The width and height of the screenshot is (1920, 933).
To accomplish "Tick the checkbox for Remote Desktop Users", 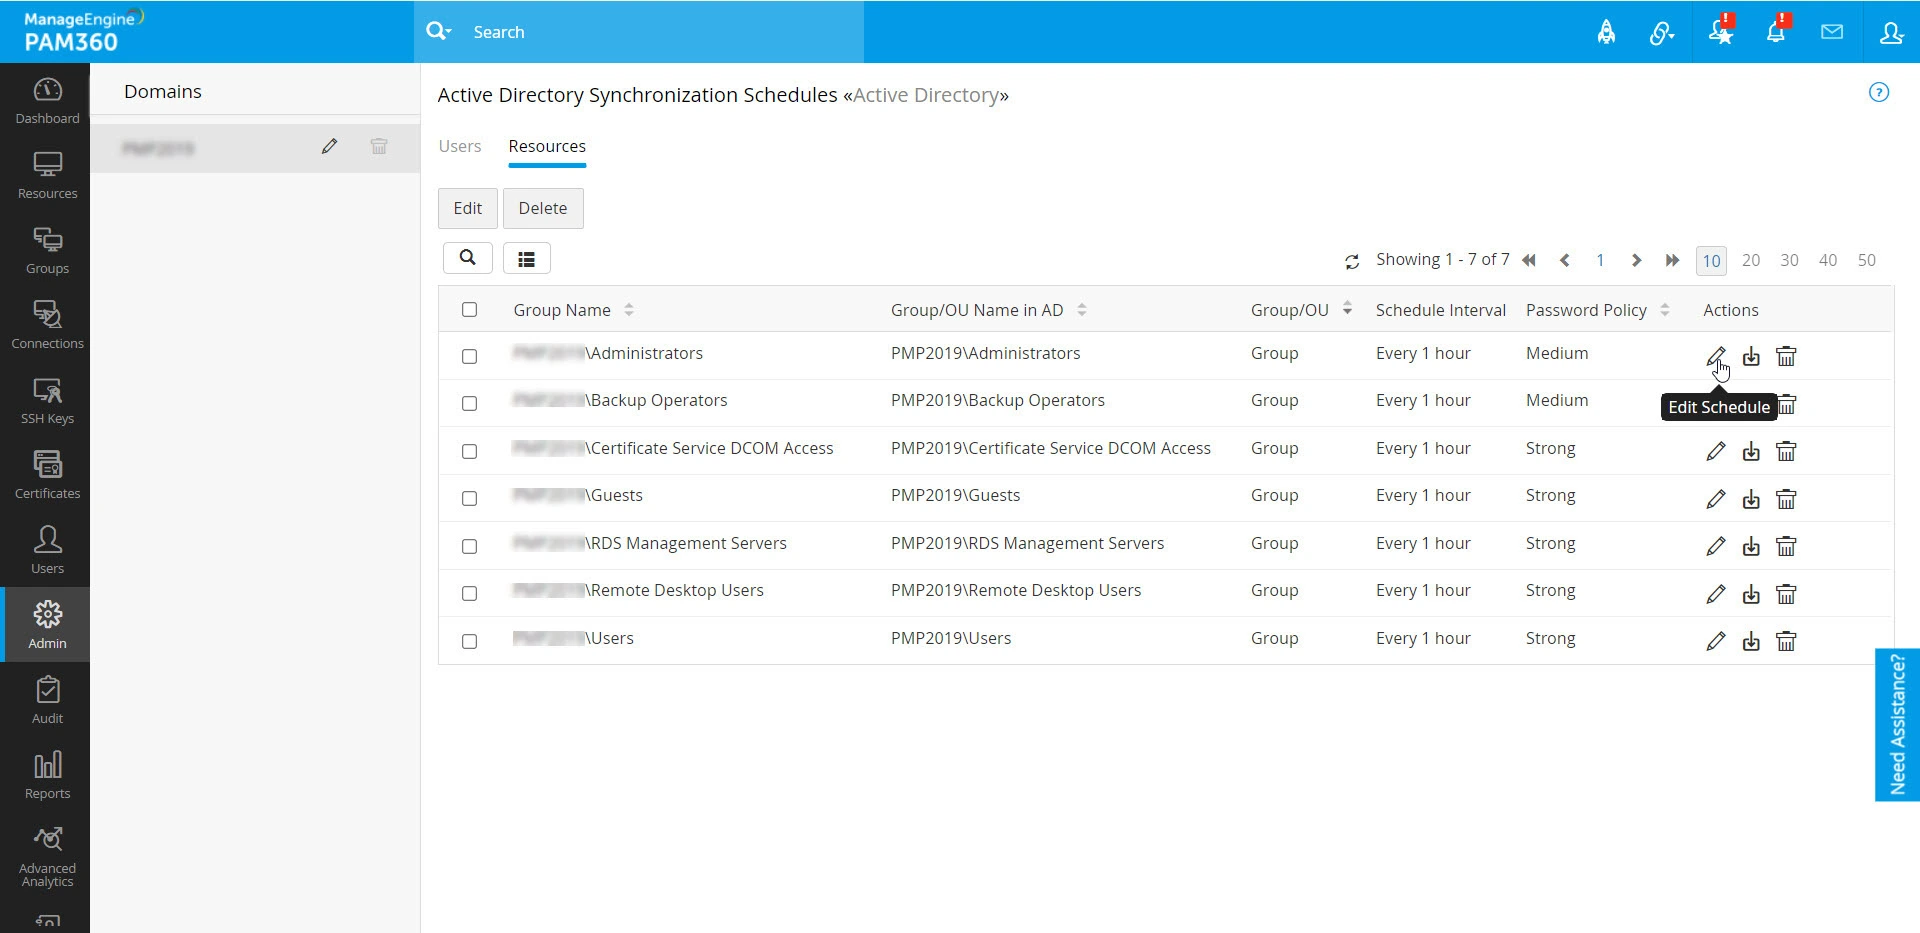I will [x=470, y=593].
